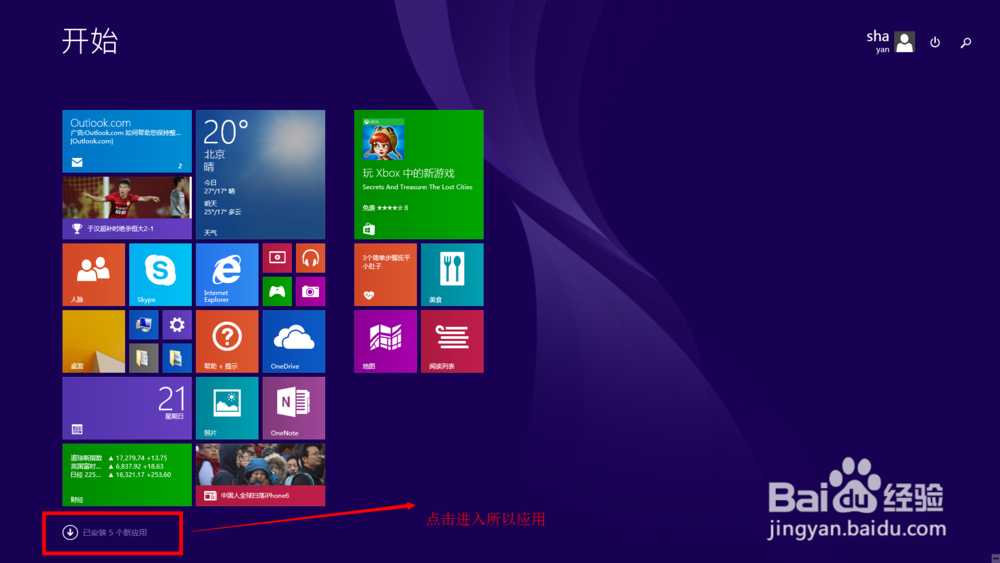1000x563 pixels.
Task: Open the Food & Drink (美食) tile
Action: click(452, 275)
